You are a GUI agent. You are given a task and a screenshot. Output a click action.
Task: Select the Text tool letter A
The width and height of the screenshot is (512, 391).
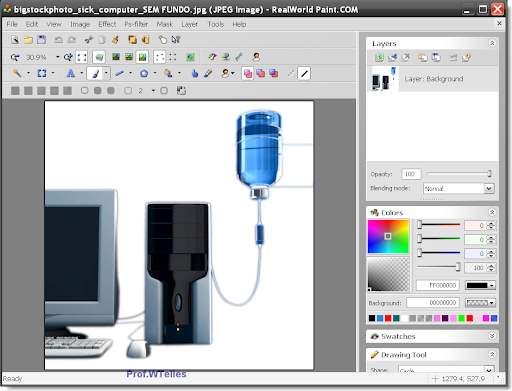point(70,73)
